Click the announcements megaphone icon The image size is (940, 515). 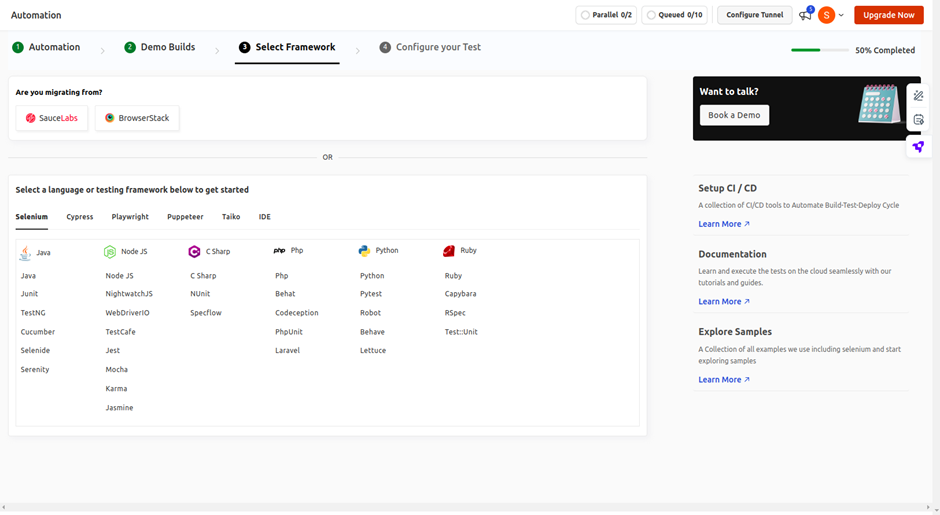click(x=805, y=15)
